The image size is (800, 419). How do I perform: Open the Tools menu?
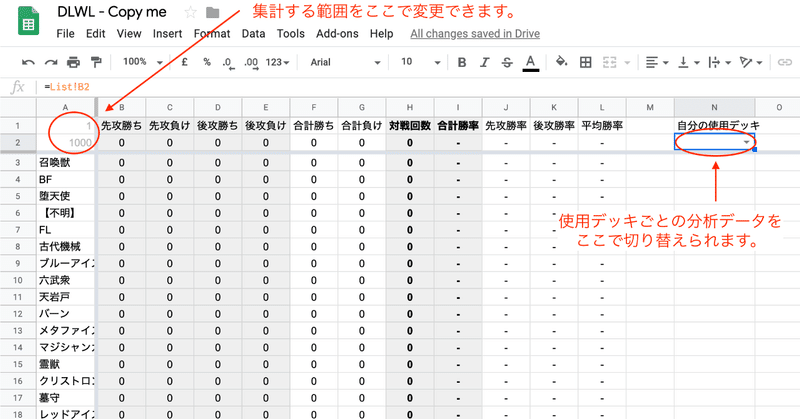tap(290, 34)
